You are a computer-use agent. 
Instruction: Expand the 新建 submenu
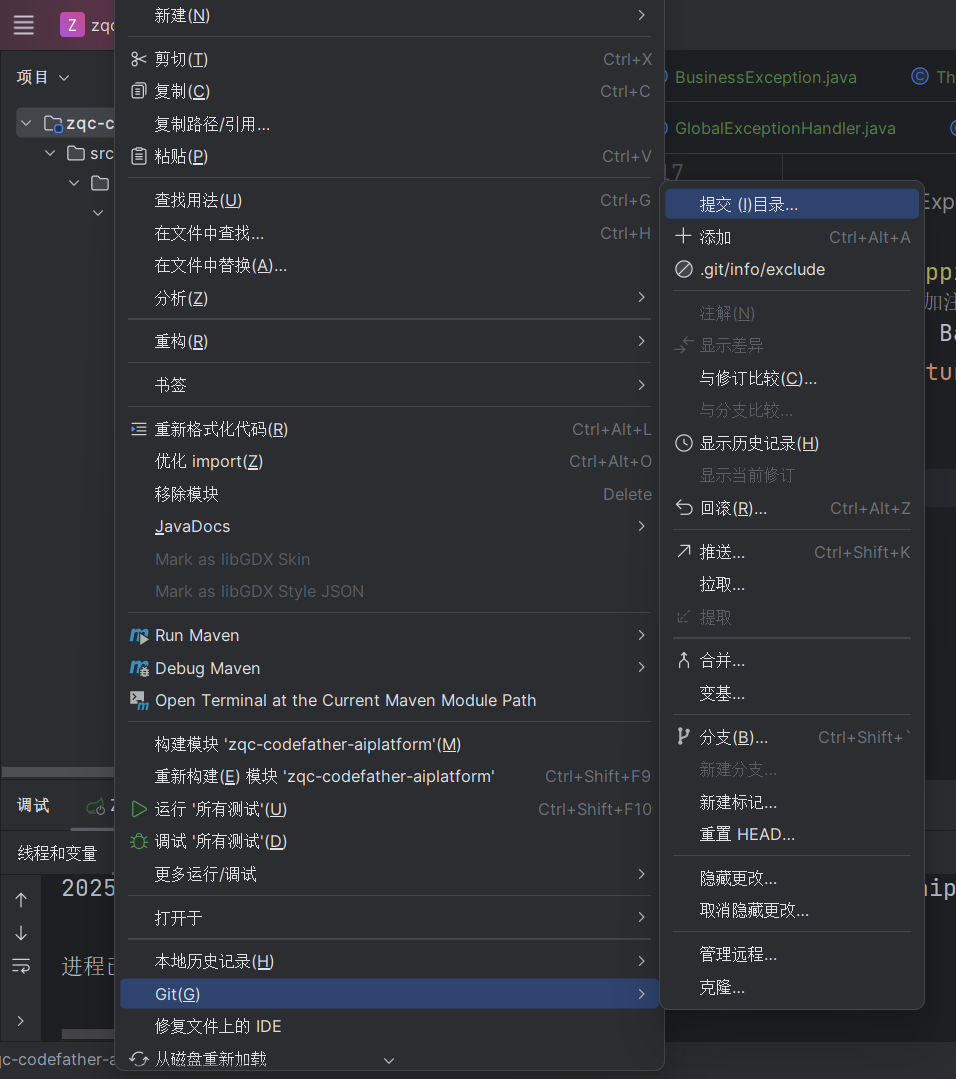click(x=390, y=15)
